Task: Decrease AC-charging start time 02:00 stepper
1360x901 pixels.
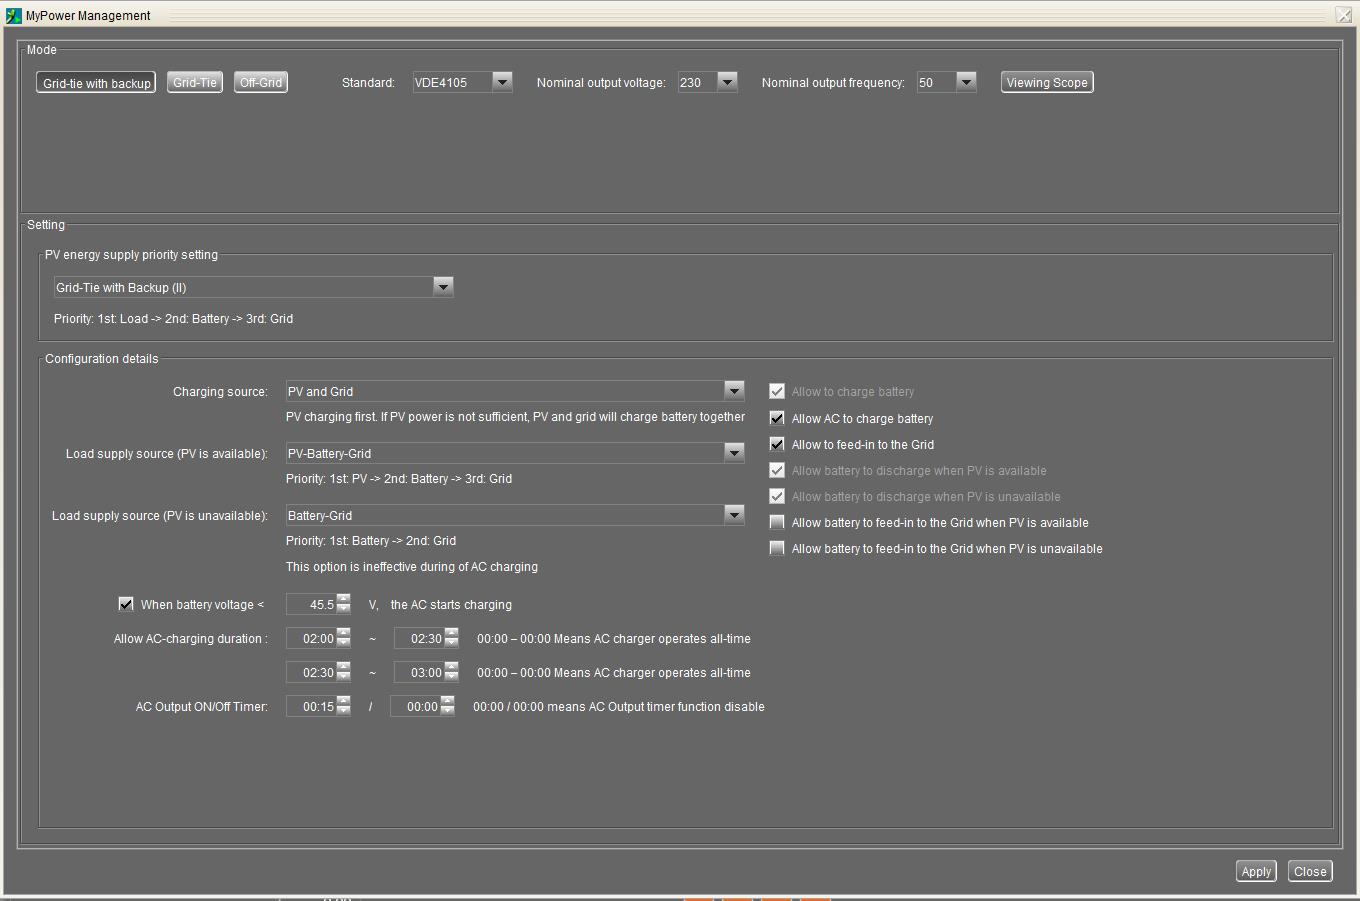Action: pyautogui.click(x=344, y=643)
